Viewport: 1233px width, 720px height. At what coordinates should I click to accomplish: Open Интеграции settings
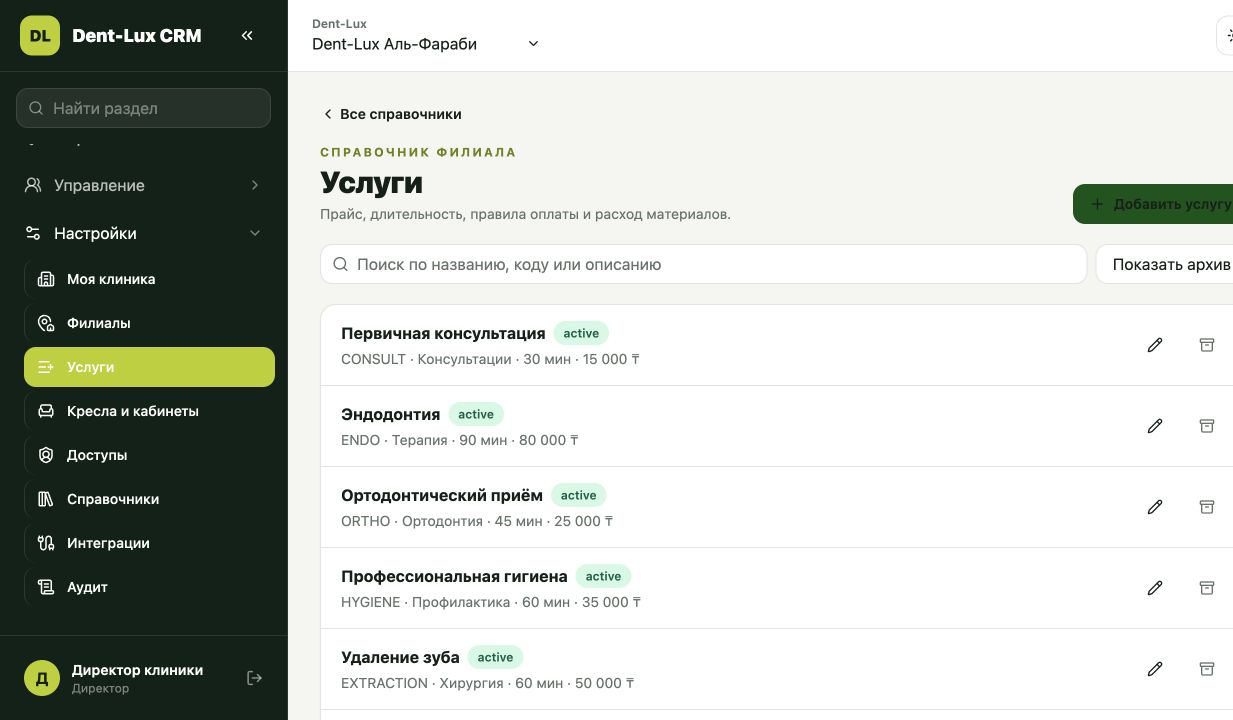pyautogui.click(x=149, y=543)
